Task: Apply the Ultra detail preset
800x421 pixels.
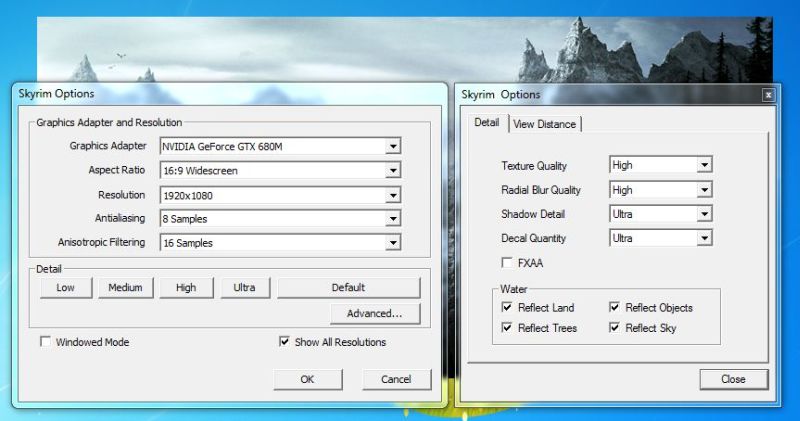Action: [x=245, y=288]
